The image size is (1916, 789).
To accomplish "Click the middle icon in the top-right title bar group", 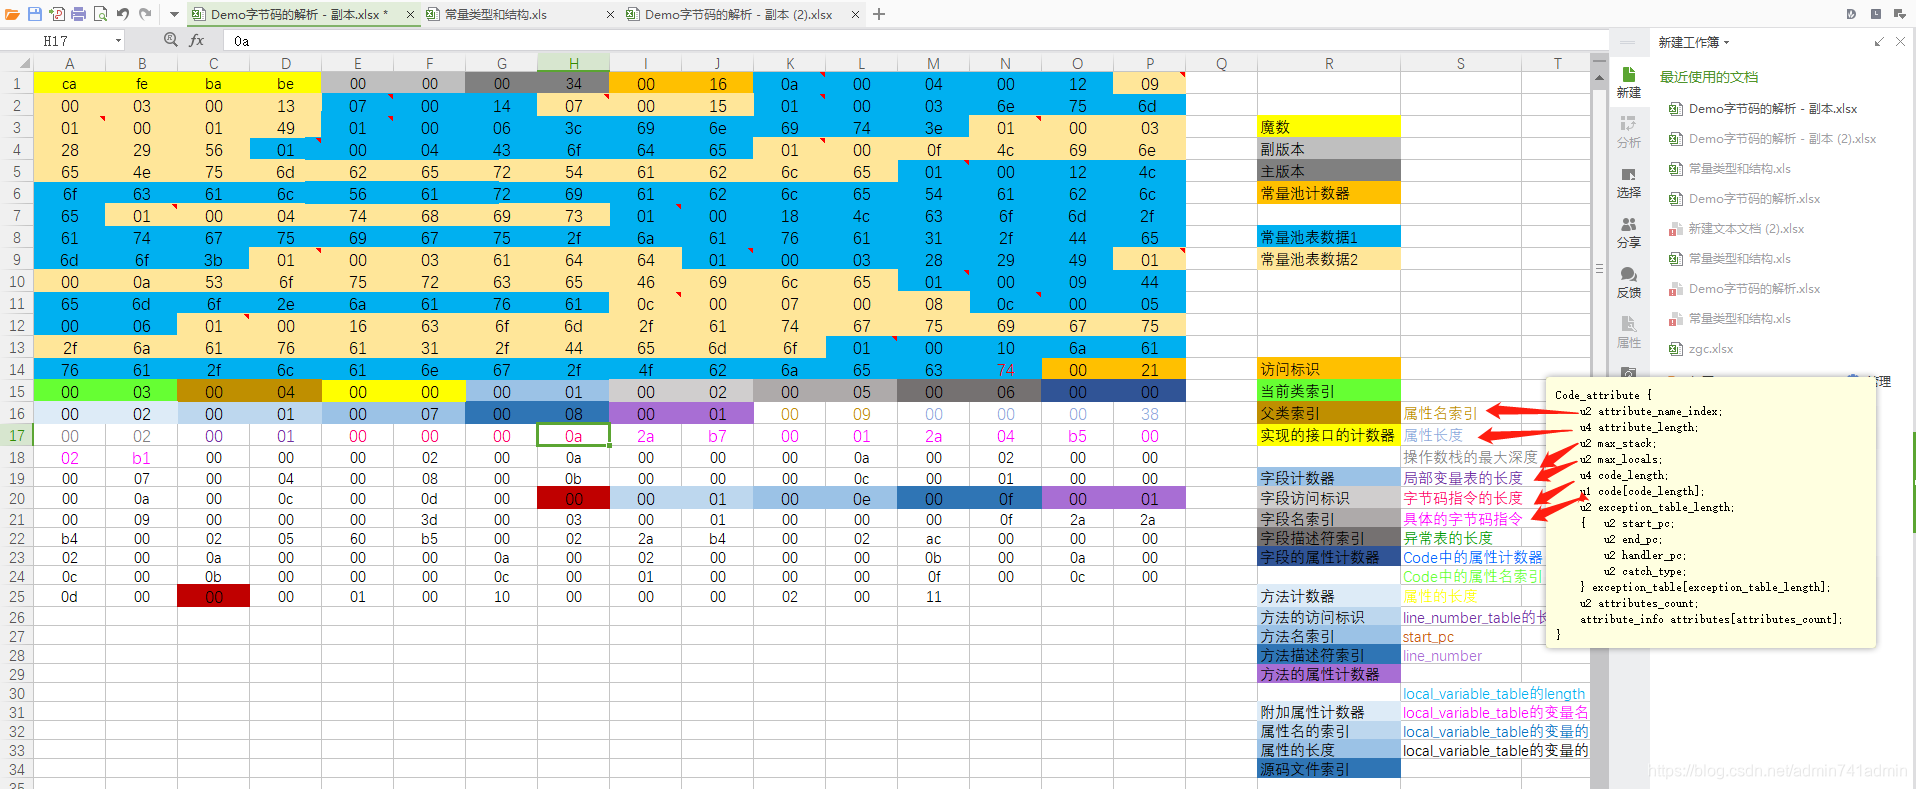I will 1875,14.
